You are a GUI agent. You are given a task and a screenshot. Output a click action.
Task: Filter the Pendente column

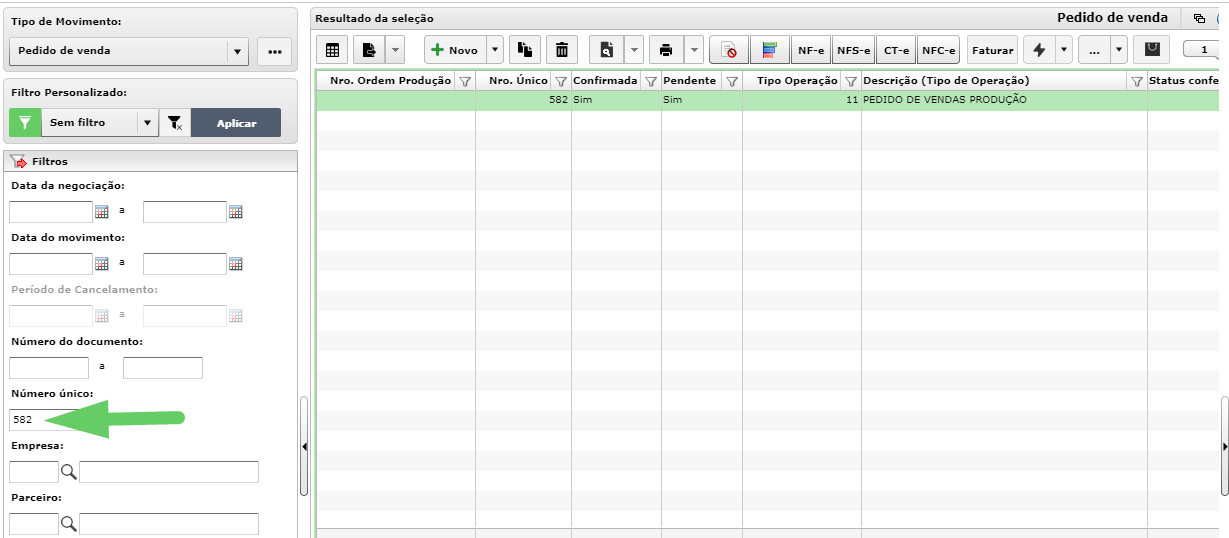click(731, 81)
